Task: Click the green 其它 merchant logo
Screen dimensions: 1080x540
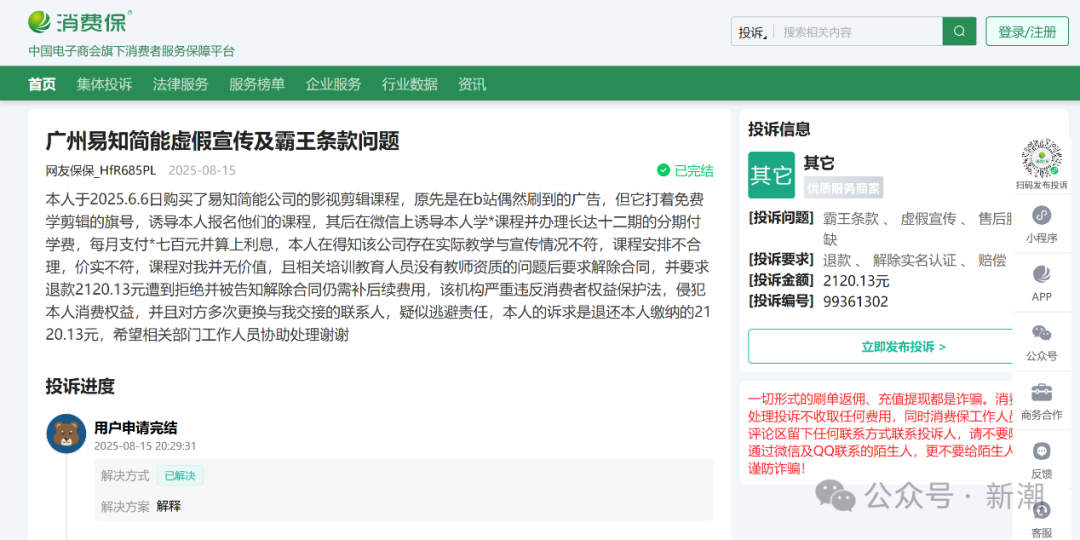Action: tap(771, 175)
